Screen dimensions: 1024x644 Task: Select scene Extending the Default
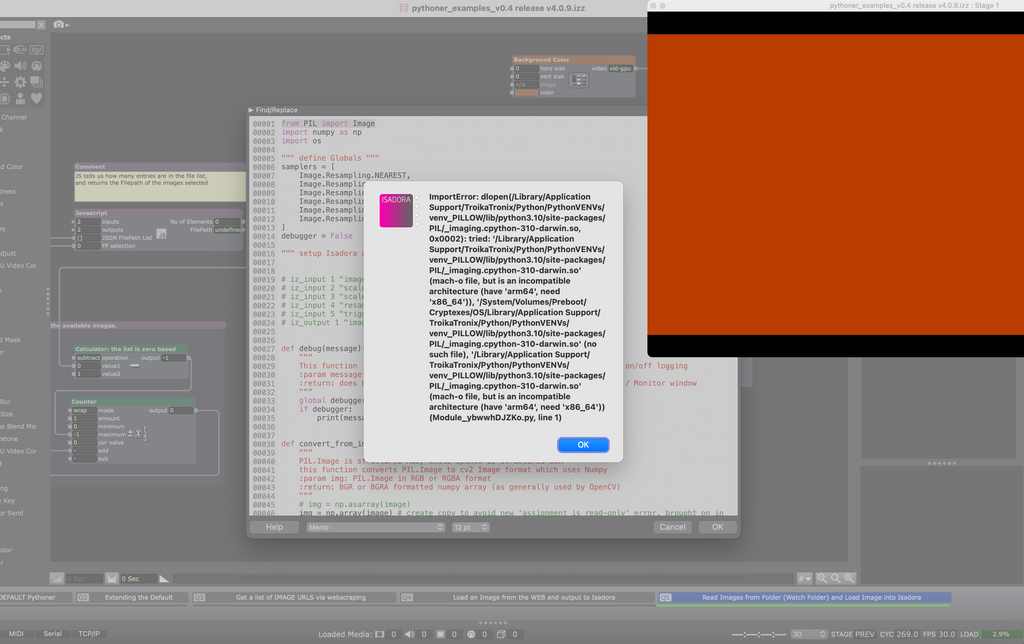[133, 598]
